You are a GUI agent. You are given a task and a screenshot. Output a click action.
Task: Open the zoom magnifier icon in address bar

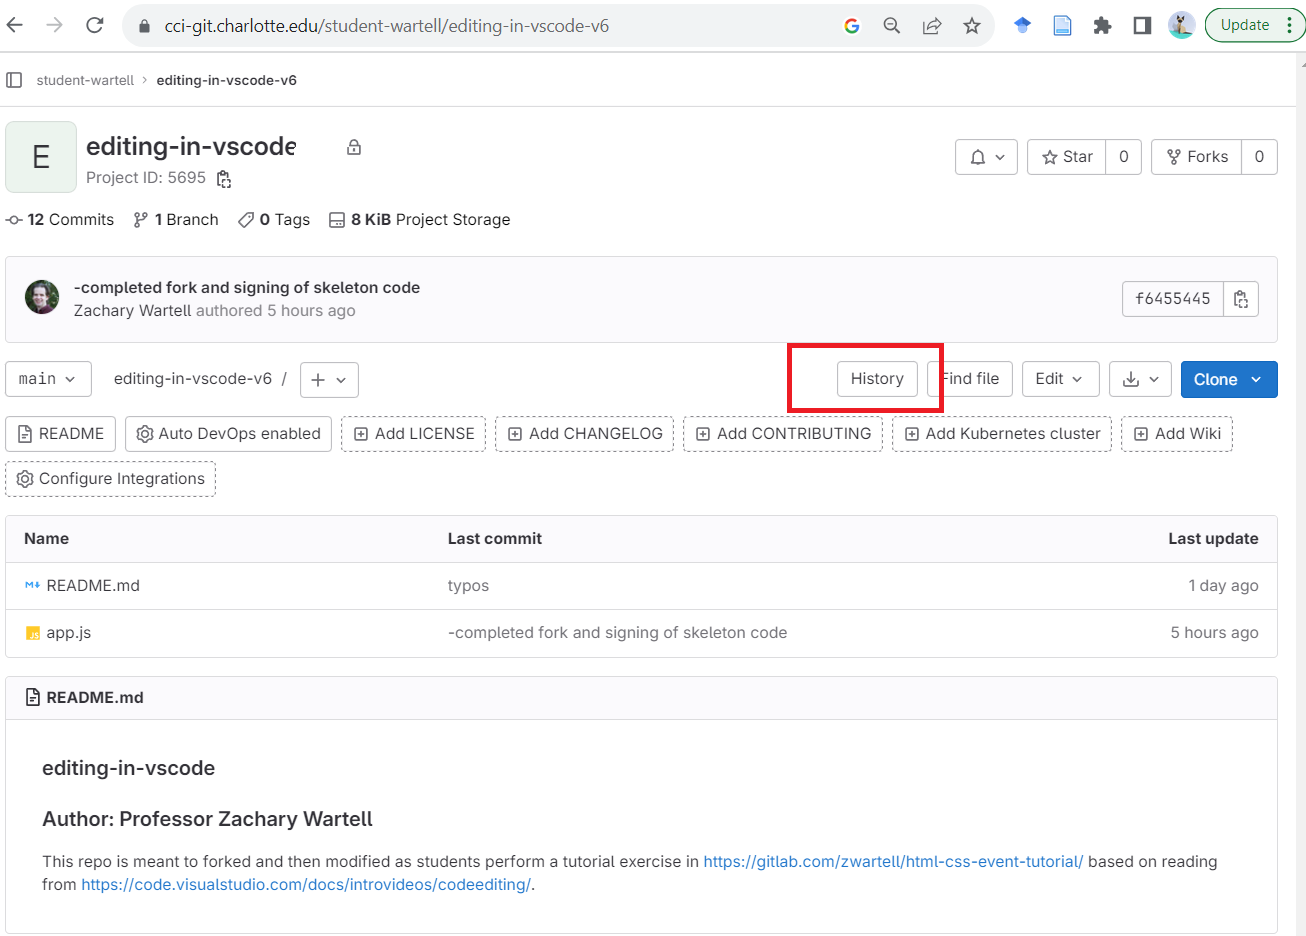point(891,26)
